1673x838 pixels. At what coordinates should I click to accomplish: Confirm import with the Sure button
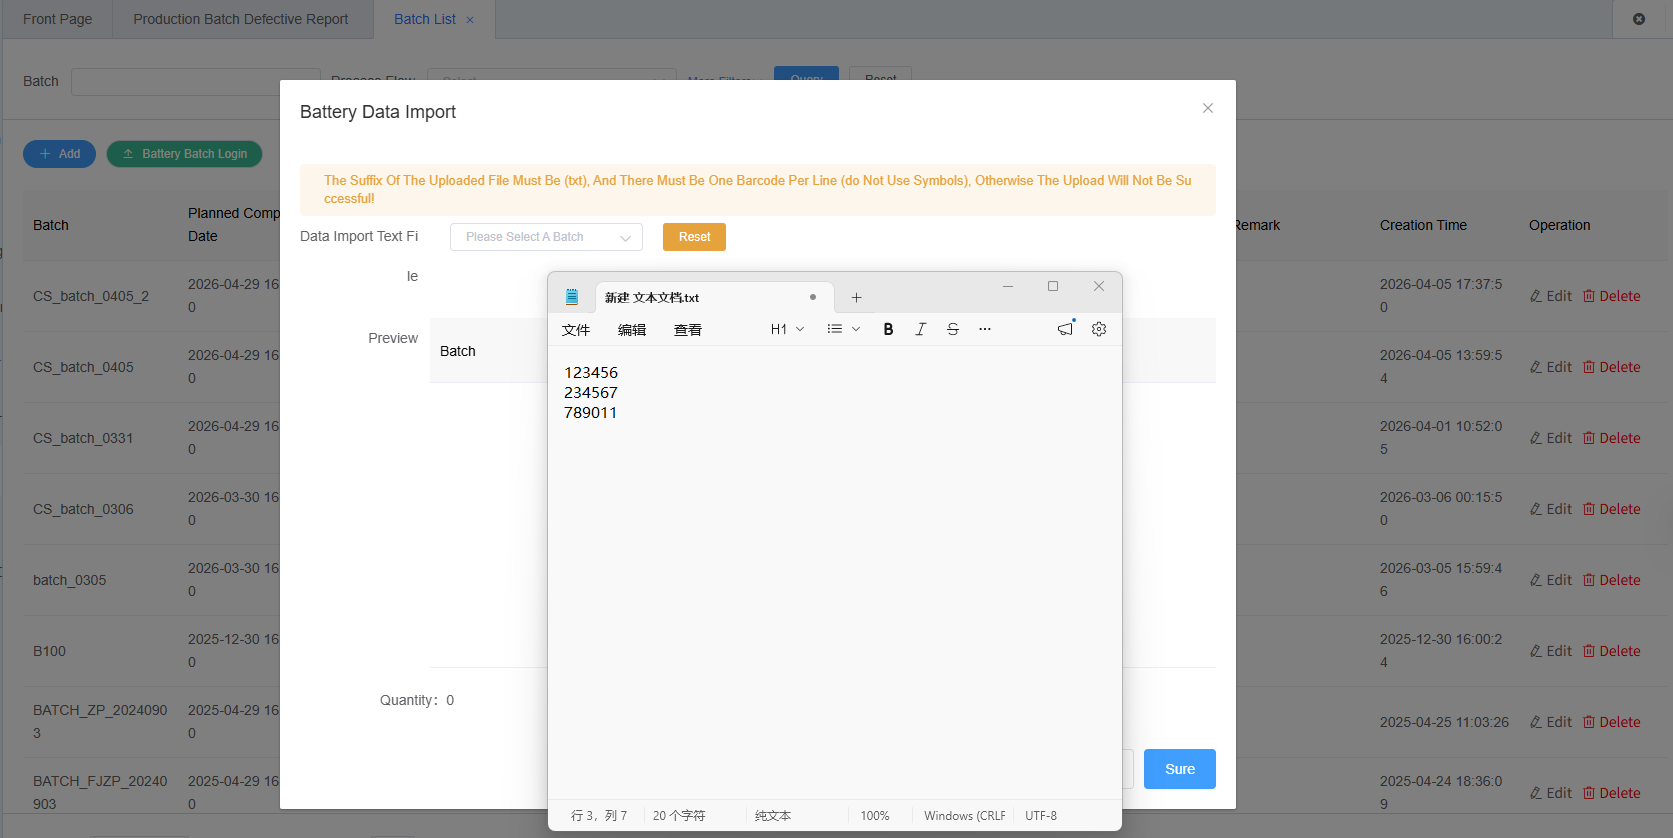[x=1180, y=769]
